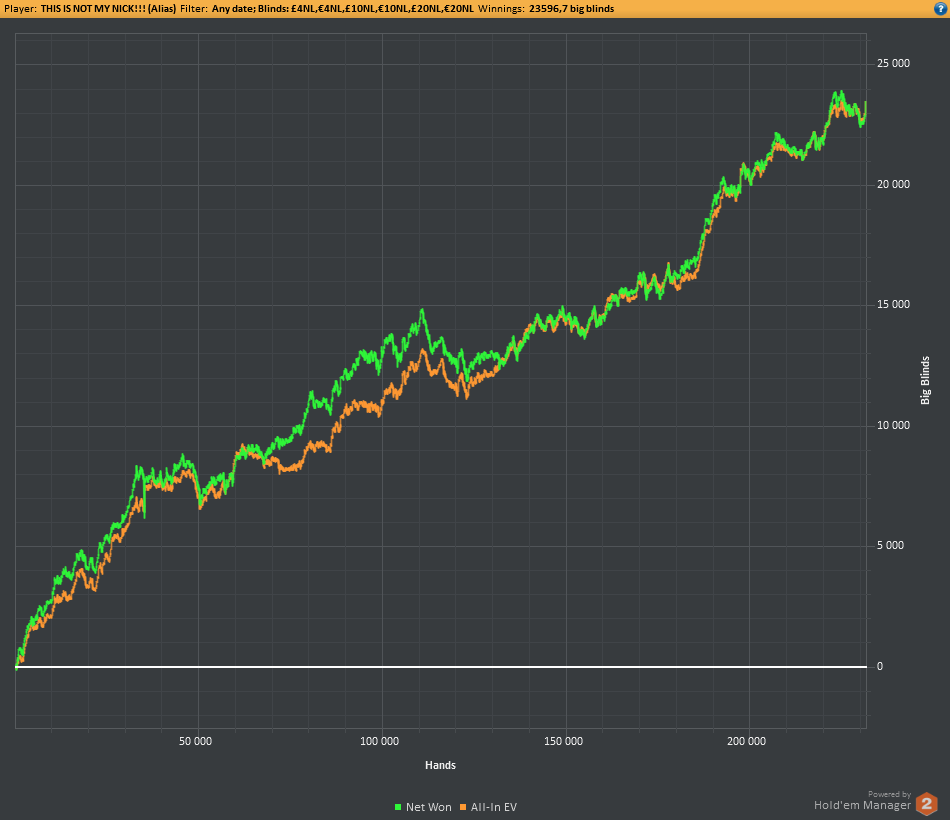950x820 pixels.
Task: Click the Net Won legend label
Action: tap(428, 807)
